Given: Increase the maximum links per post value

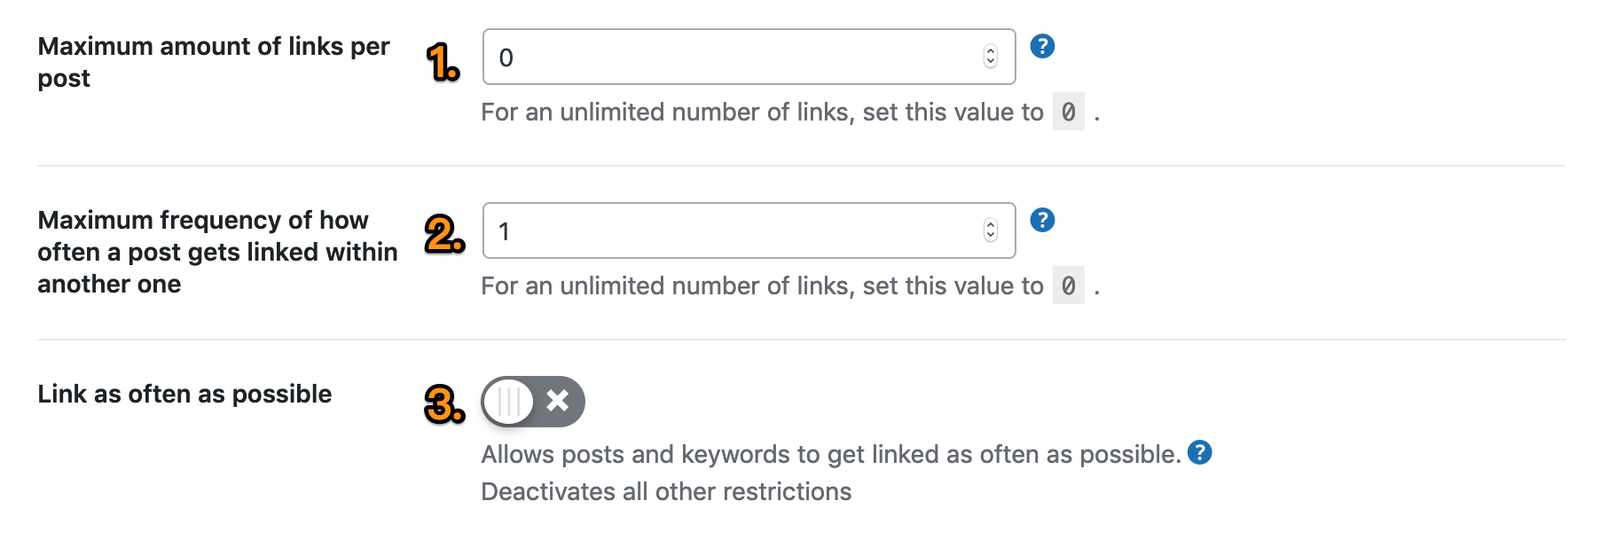Looking at the screenshot, I should 990,51.
